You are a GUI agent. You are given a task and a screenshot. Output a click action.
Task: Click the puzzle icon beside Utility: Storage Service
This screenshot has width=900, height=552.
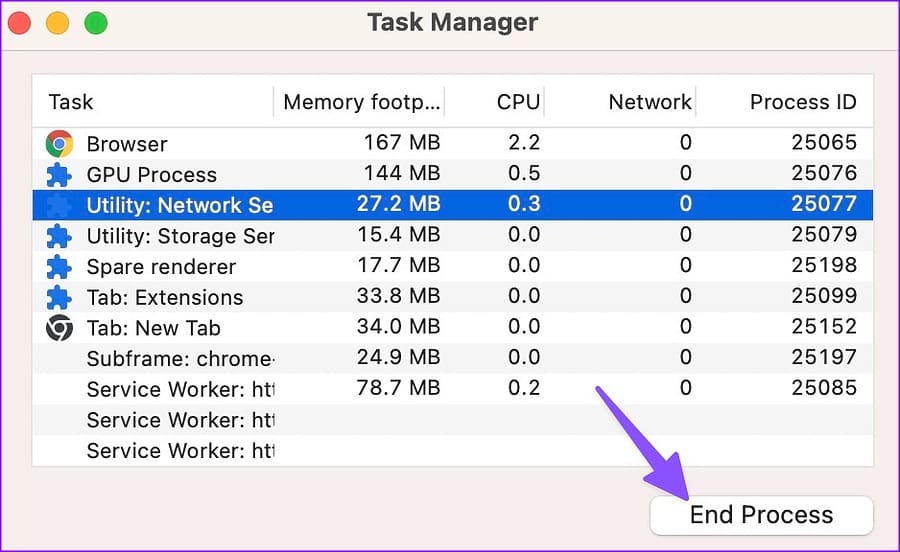(x=59, y=236)
